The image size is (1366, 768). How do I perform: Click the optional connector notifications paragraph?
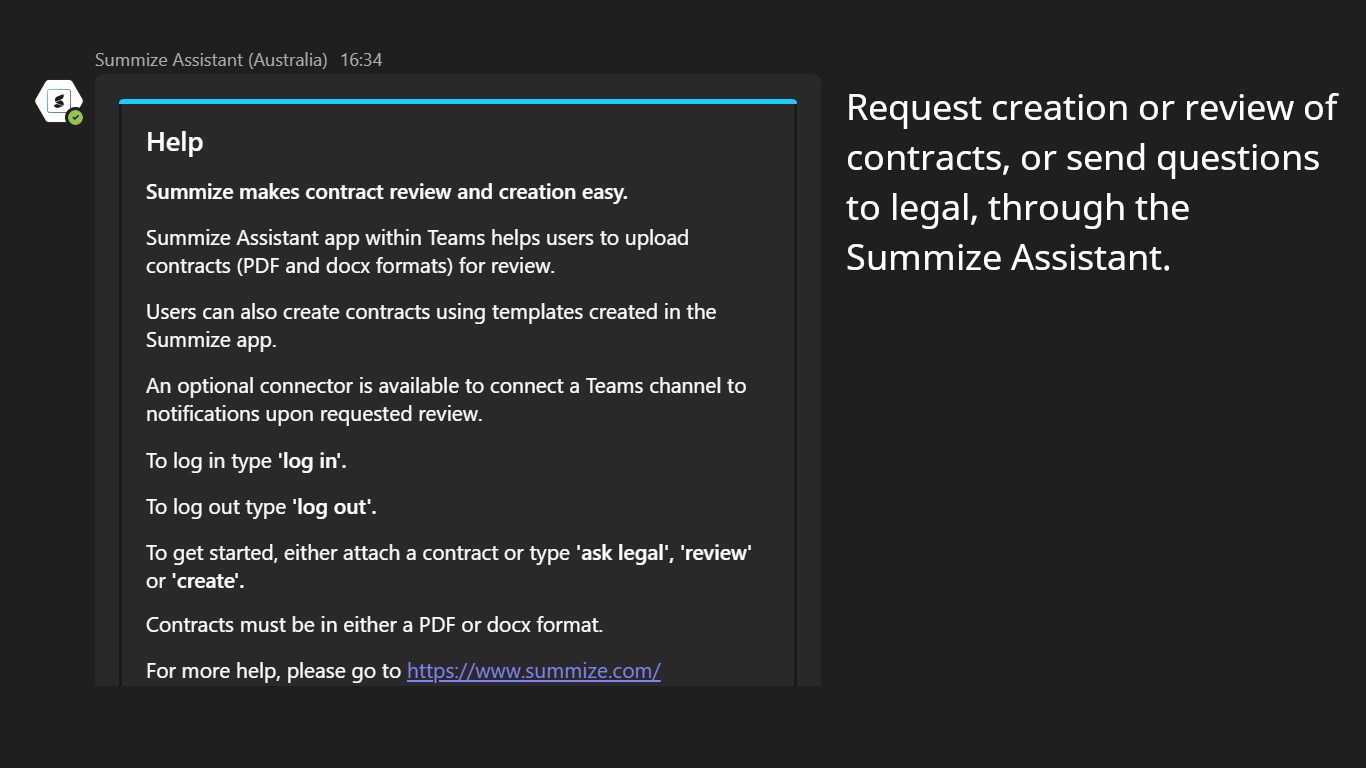pos(446,400)
